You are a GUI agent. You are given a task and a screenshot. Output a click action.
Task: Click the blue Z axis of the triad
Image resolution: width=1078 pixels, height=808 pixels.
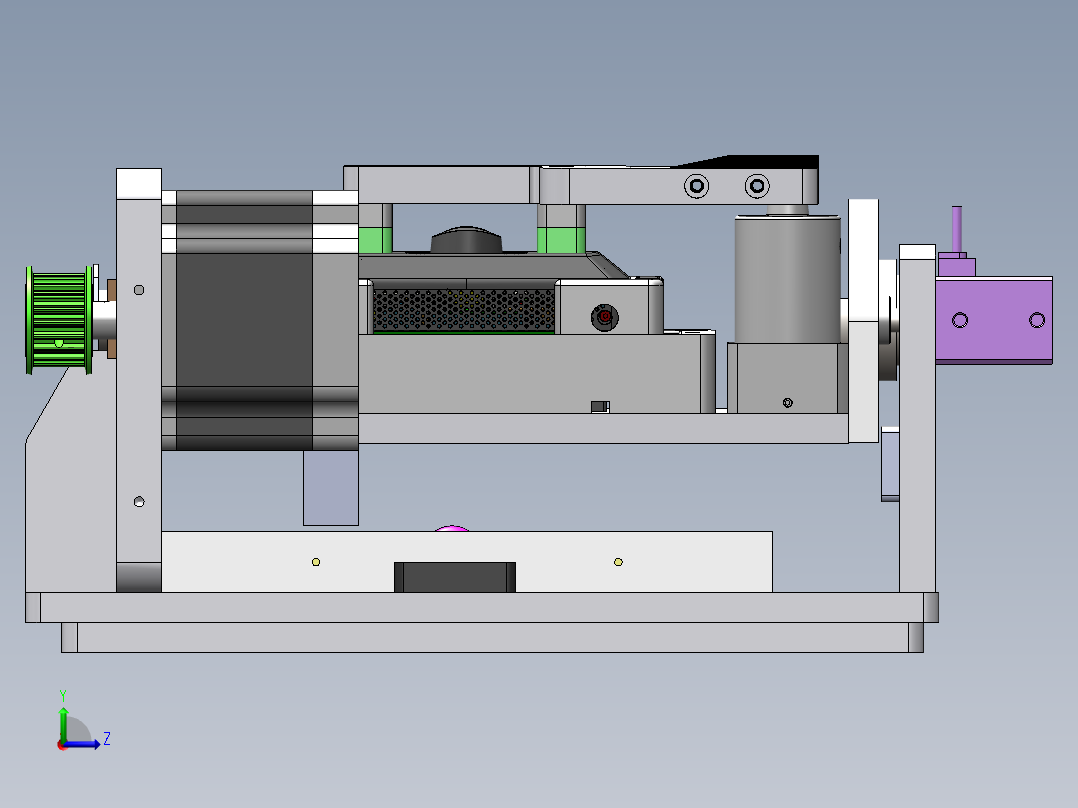point(84,743)
